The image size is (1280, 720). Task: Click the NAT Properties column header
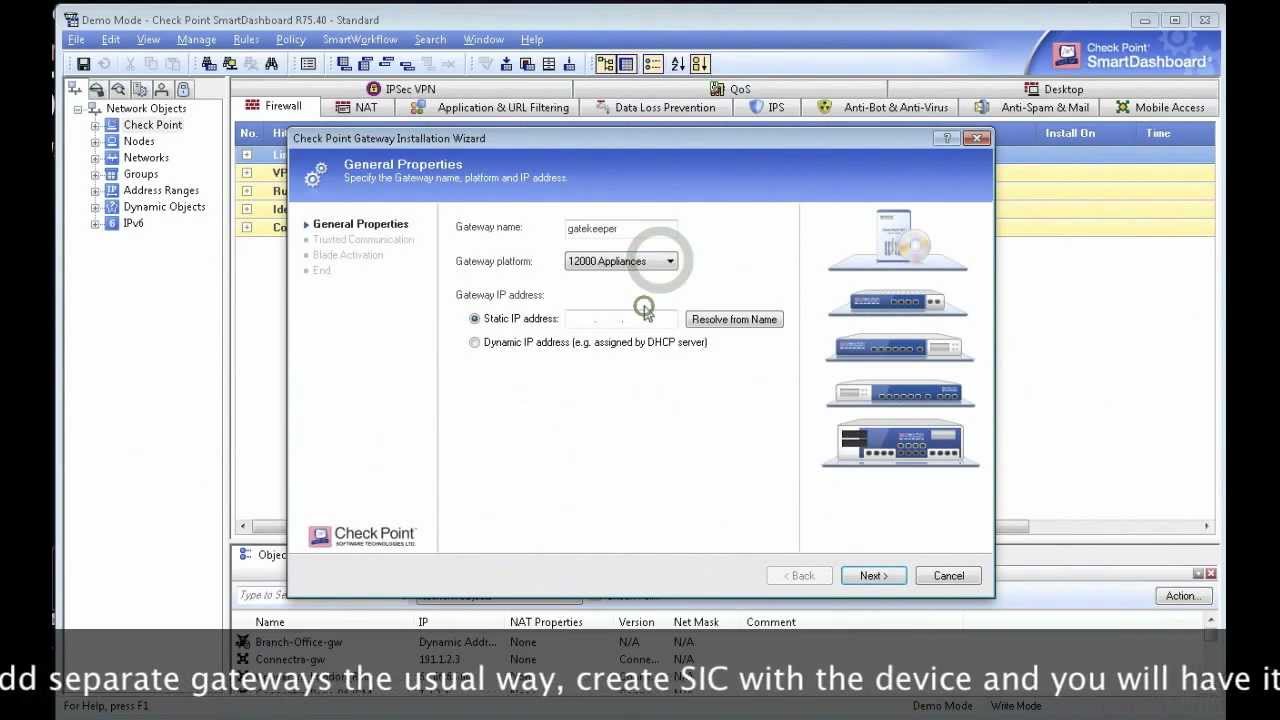click(x=546, y=622)
